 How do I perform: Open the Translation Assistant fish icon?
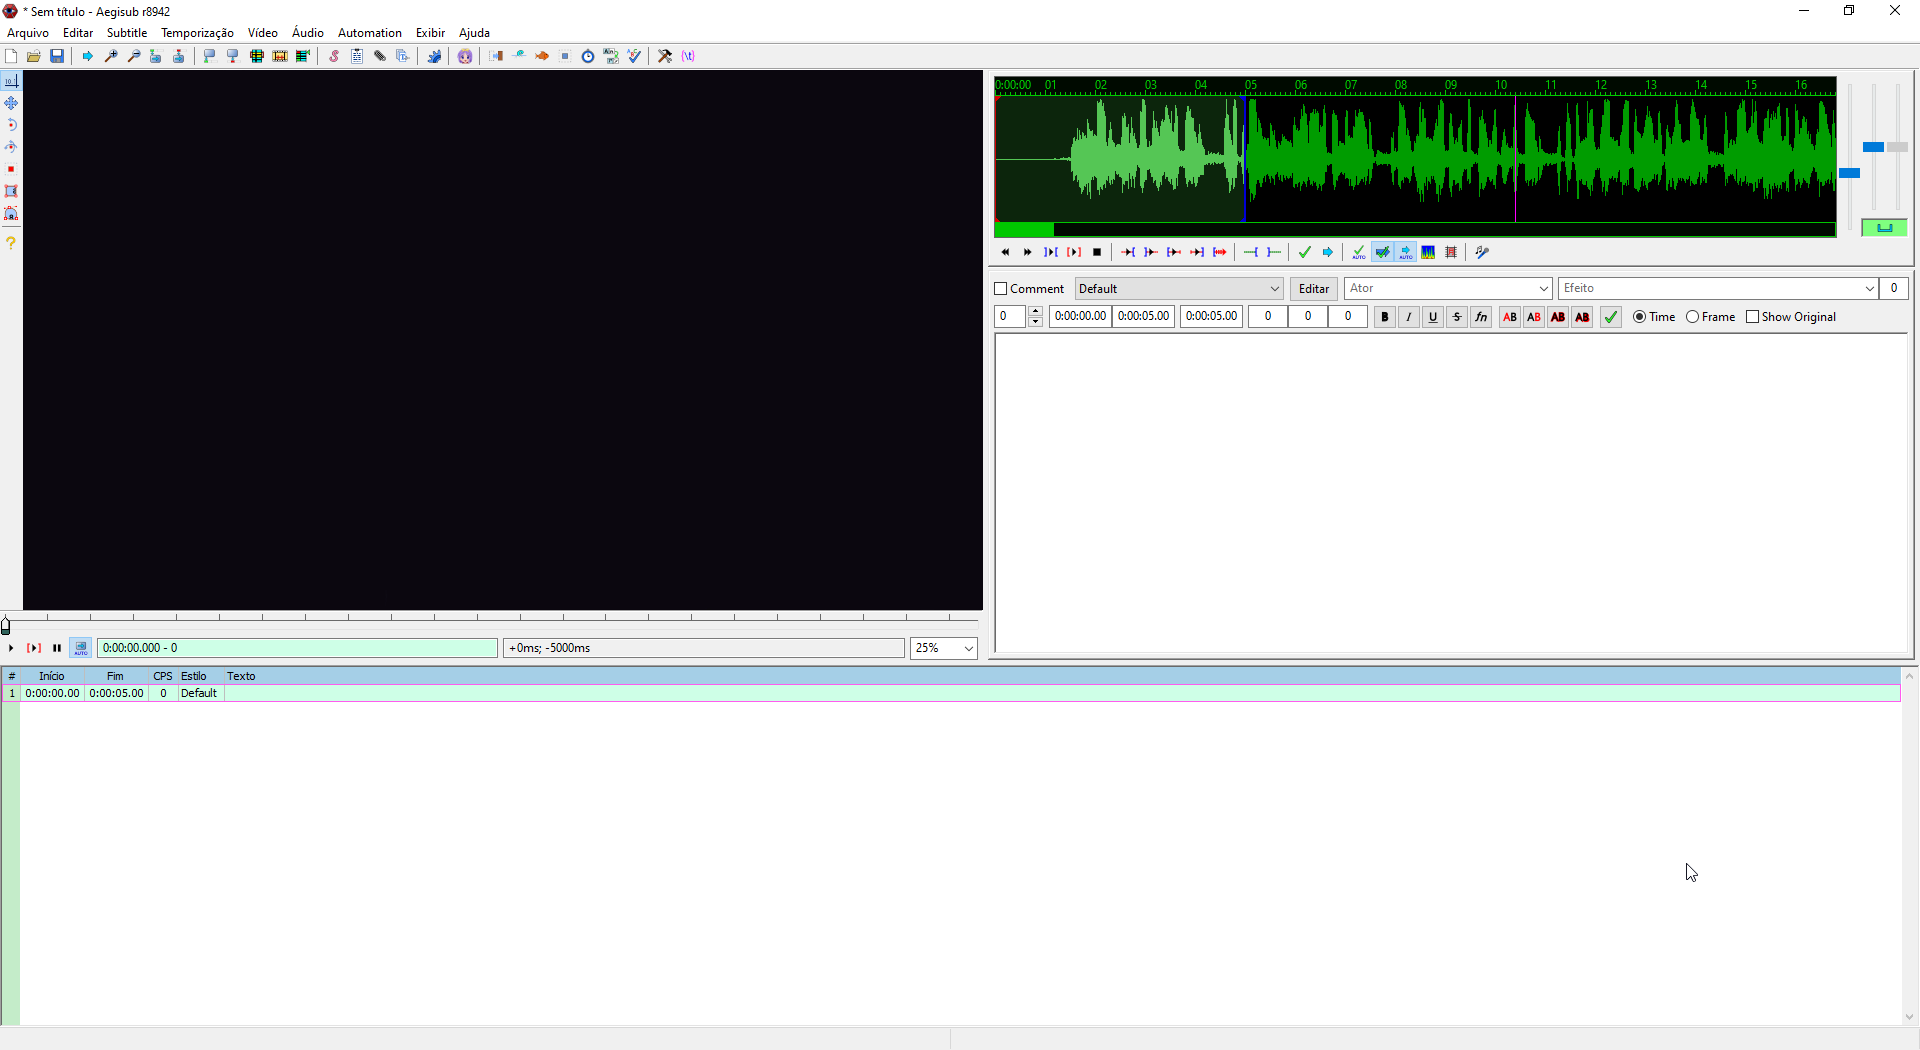[x=542, y=56]
